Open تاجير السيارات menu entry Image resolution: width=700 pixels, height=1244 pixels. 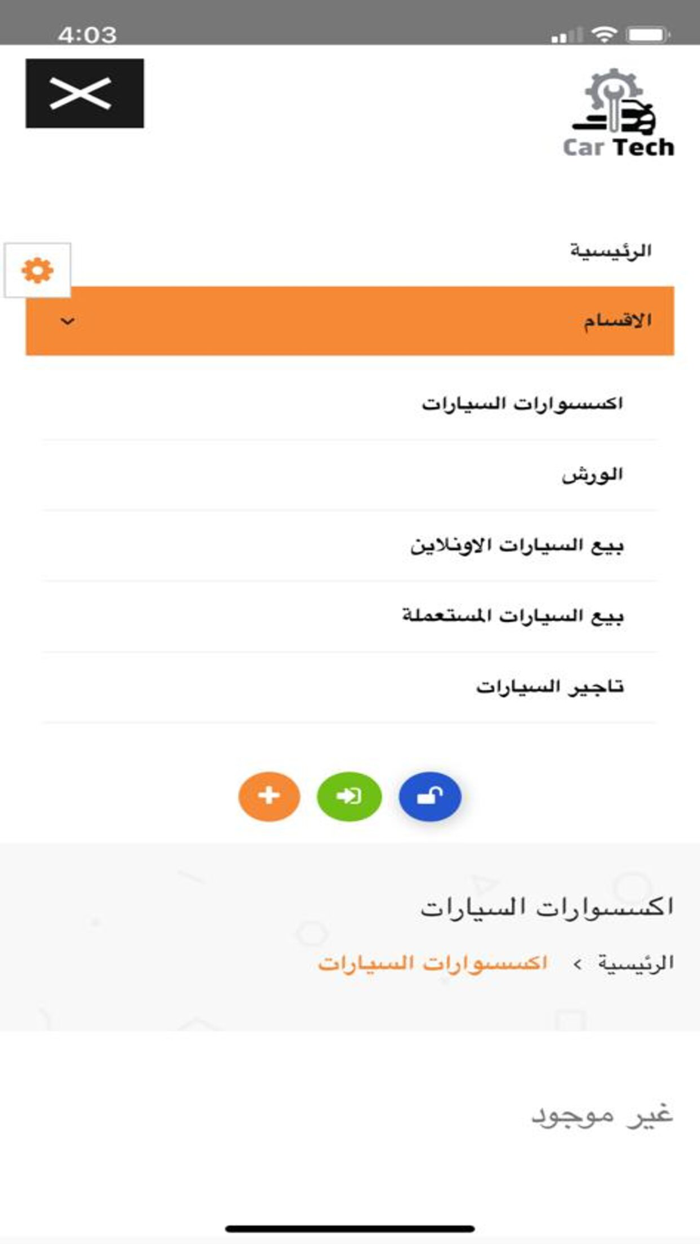[549, 688]
